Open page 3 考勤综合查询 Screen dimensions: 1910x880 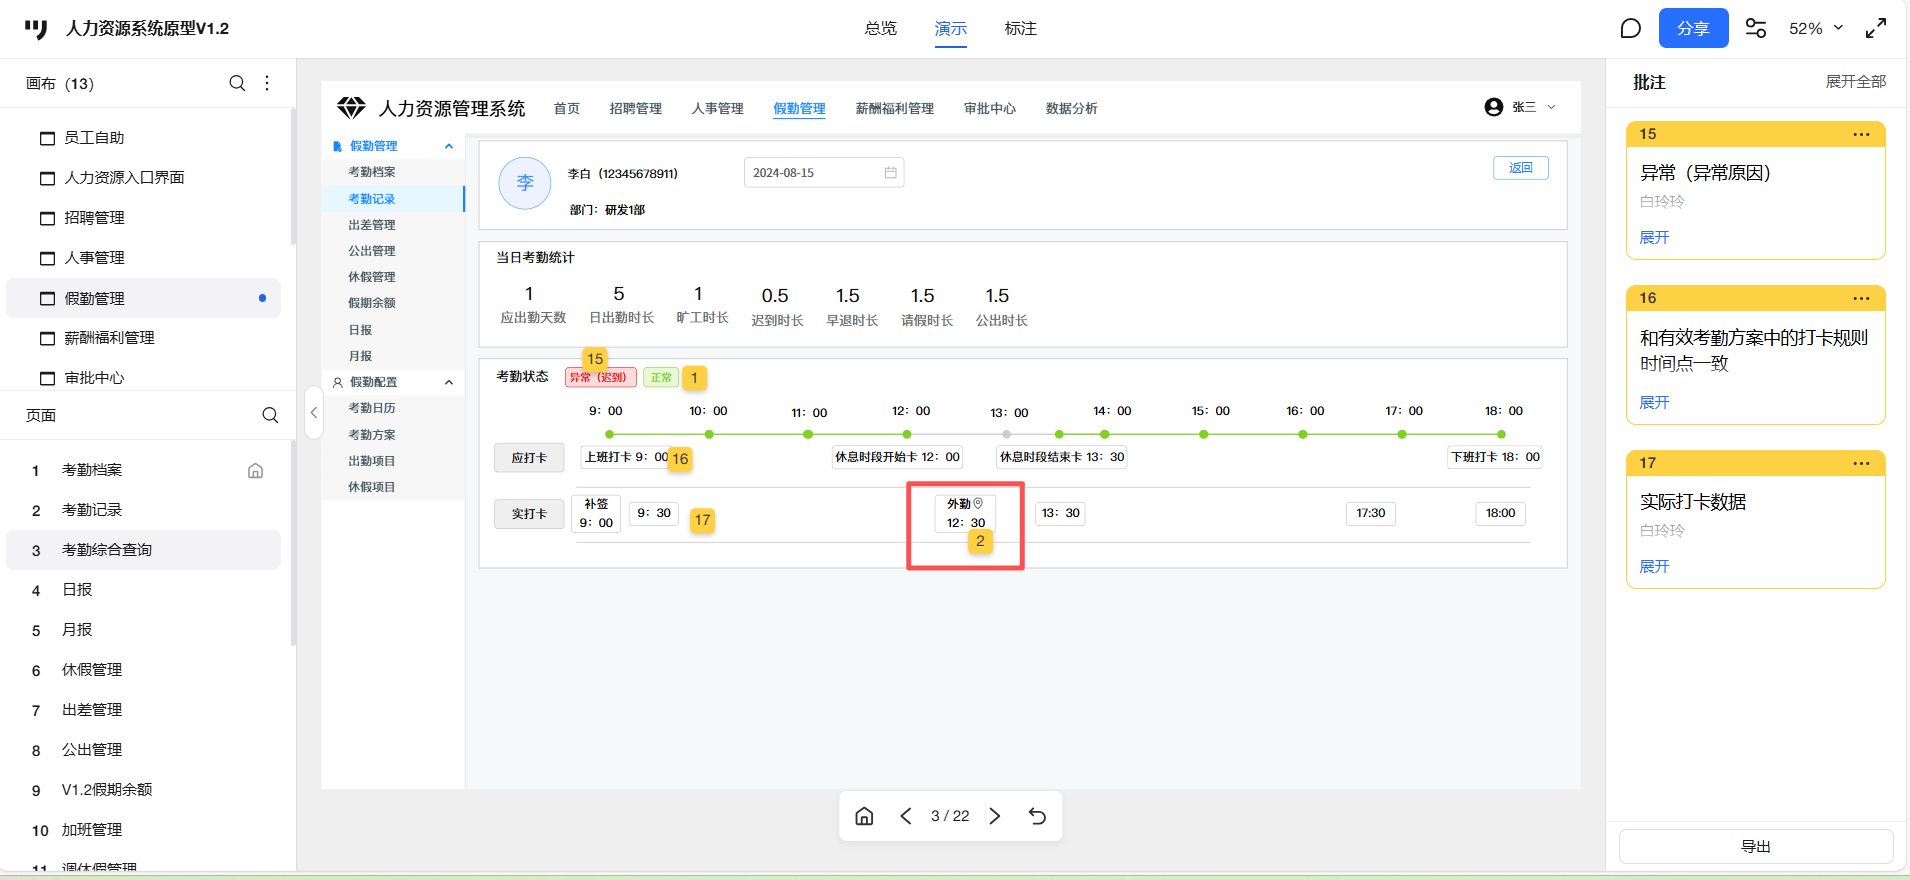click(x=144, y=550)
